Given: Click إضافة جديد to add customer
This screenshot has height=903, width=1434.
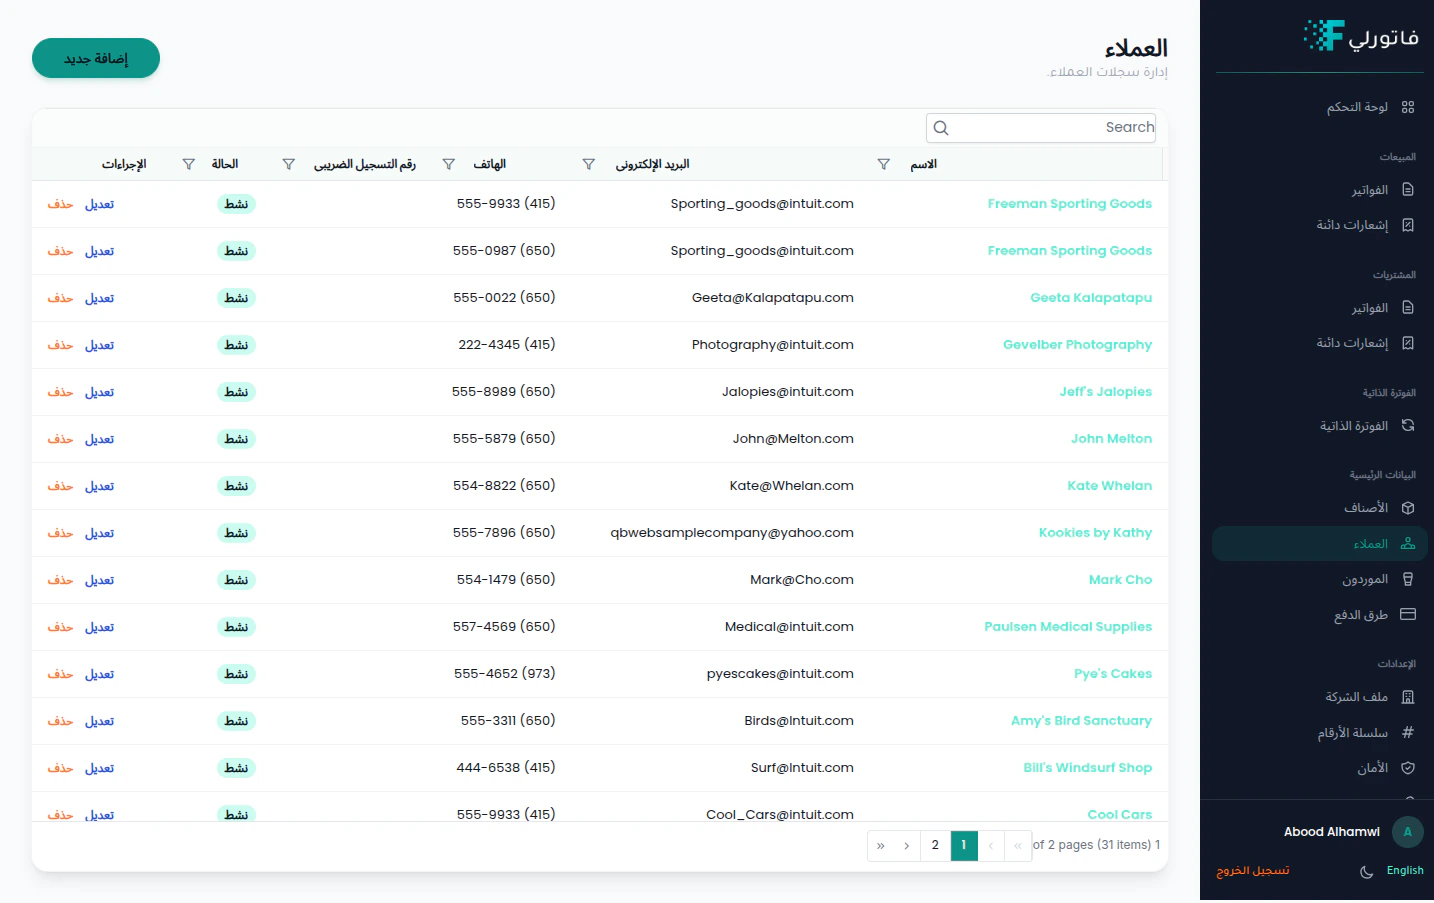Looking at the screenshot, I should tap(96, 58).
